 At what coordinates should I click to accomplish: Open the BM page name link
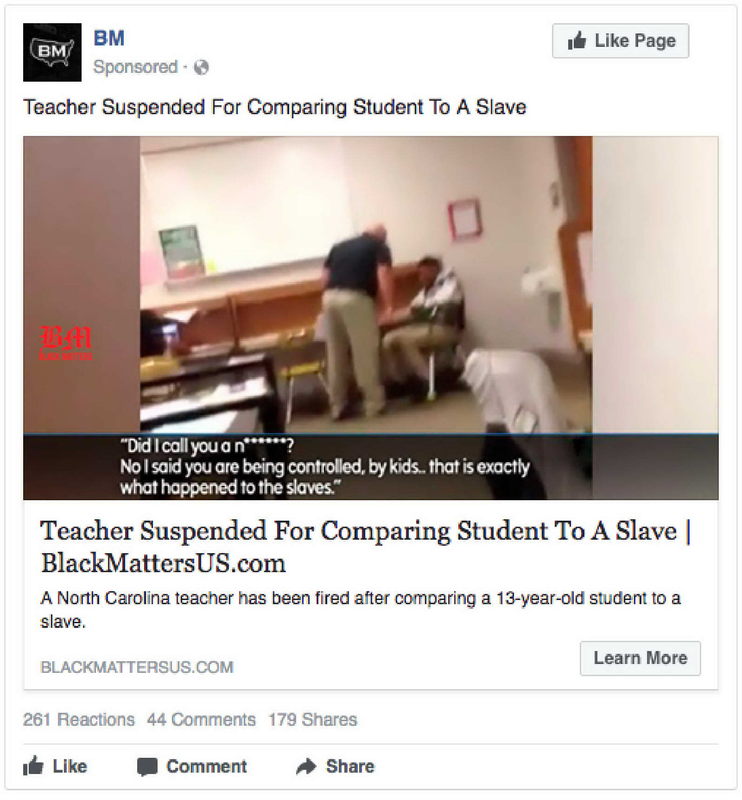[x=109, y=38]
